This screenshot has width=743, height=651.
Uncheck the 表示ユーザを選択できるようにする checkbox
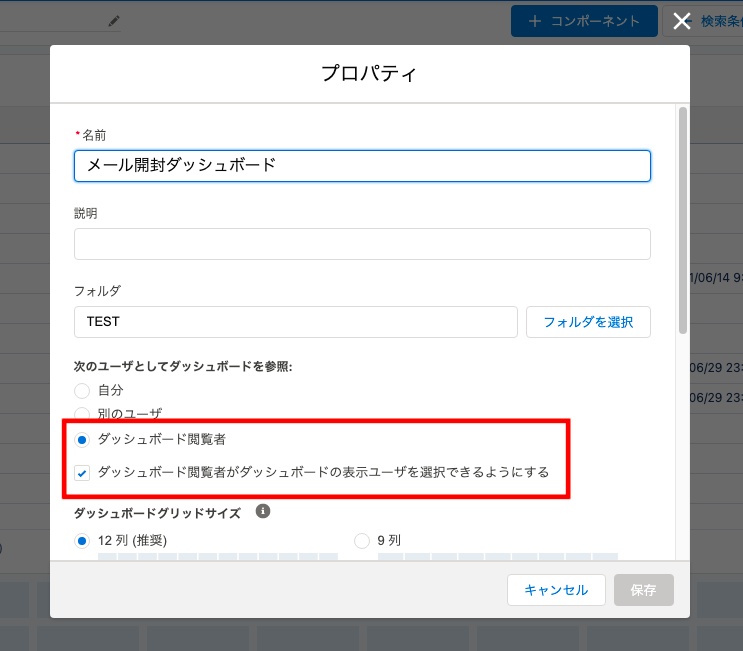[x=82, y=473]
